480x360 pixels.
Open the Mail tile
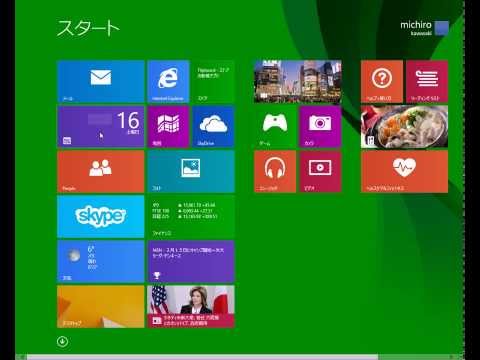[x=100, y=81]
